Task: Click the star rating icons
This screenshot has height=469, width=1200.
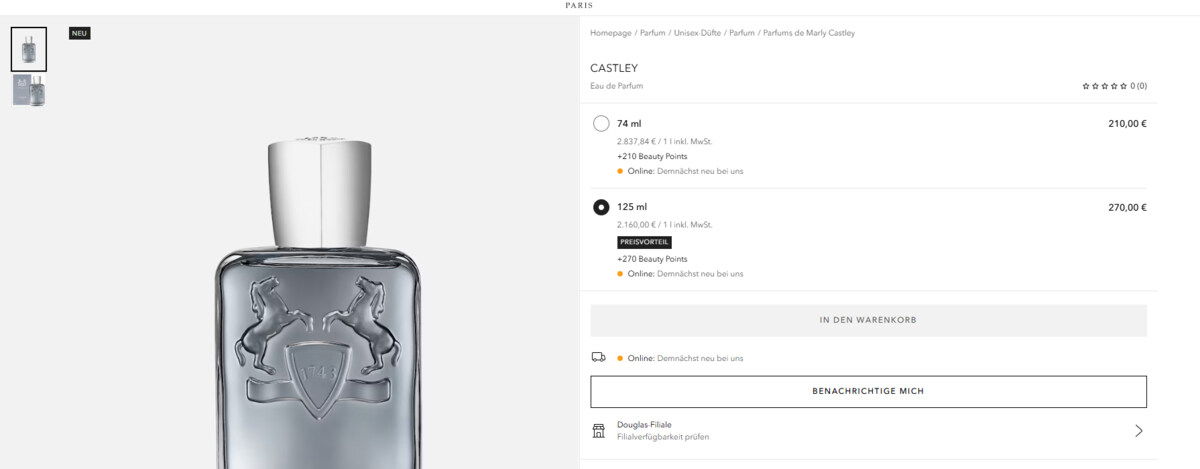Action: [1104, 86]
